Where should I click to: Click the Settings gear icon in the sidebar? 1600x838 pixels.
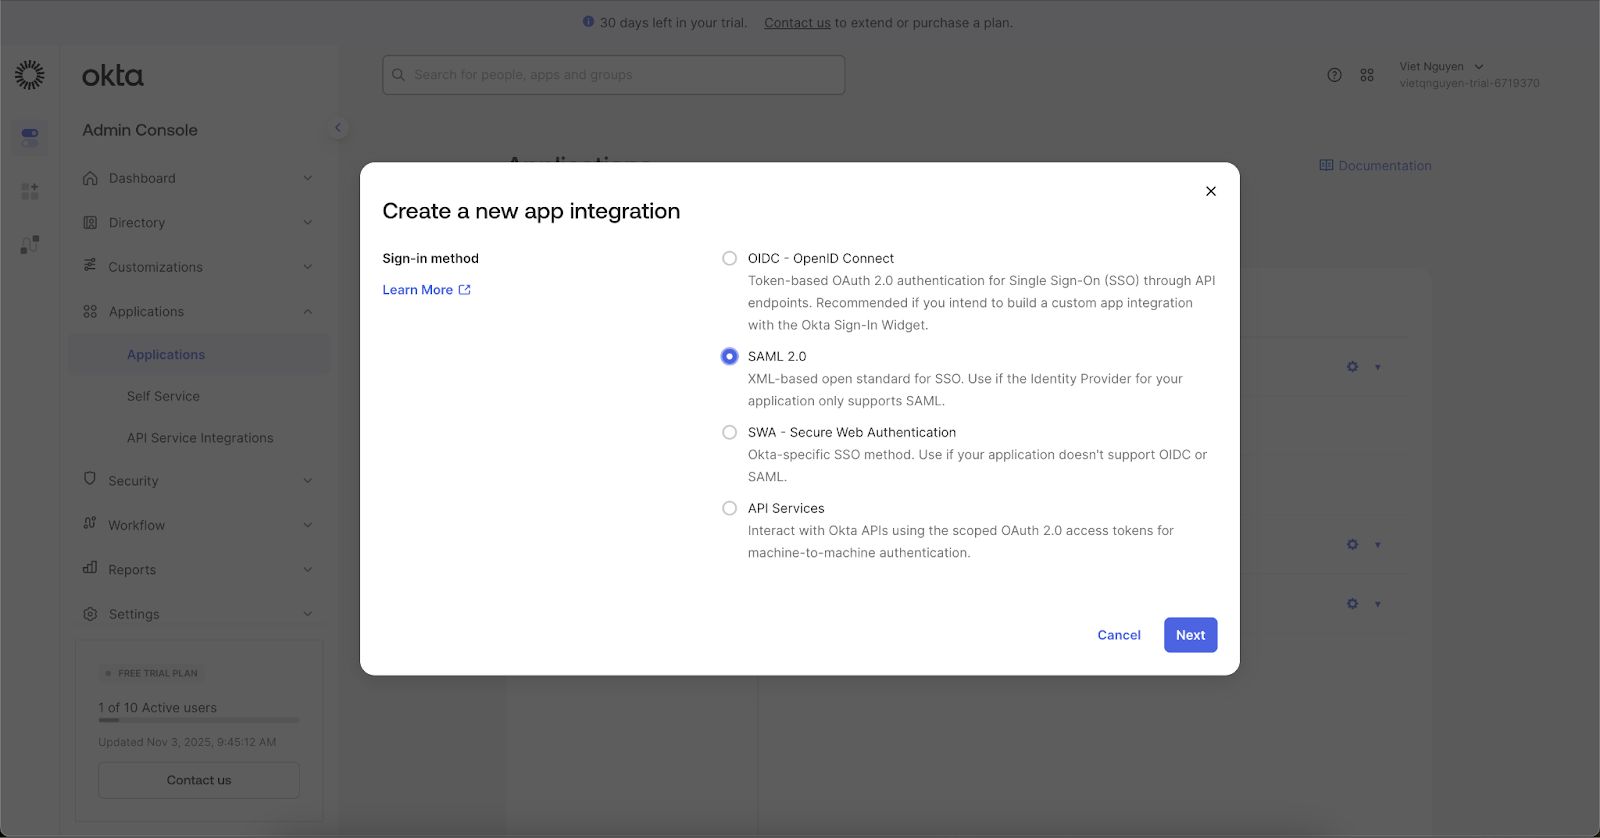tap(90, 614)
